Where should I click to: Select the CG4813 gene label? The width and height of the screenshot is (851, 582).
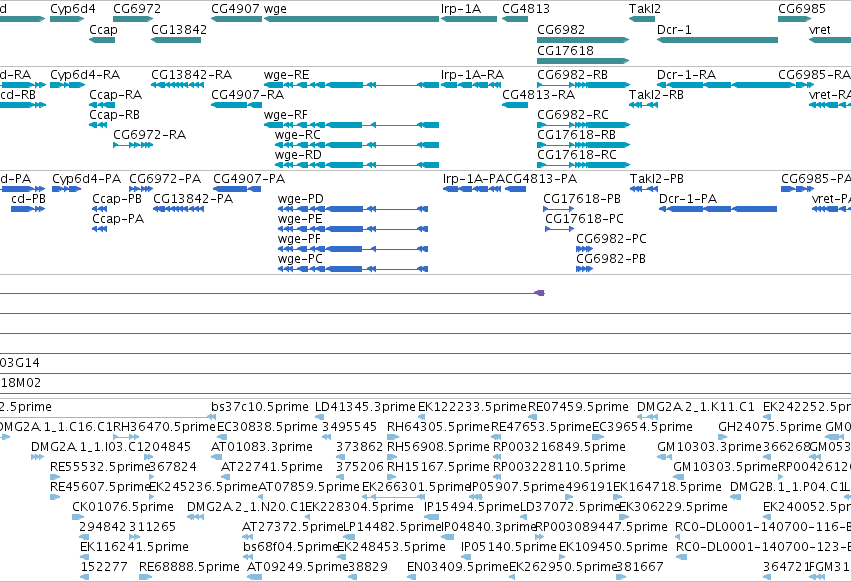[x=526, y=9]
